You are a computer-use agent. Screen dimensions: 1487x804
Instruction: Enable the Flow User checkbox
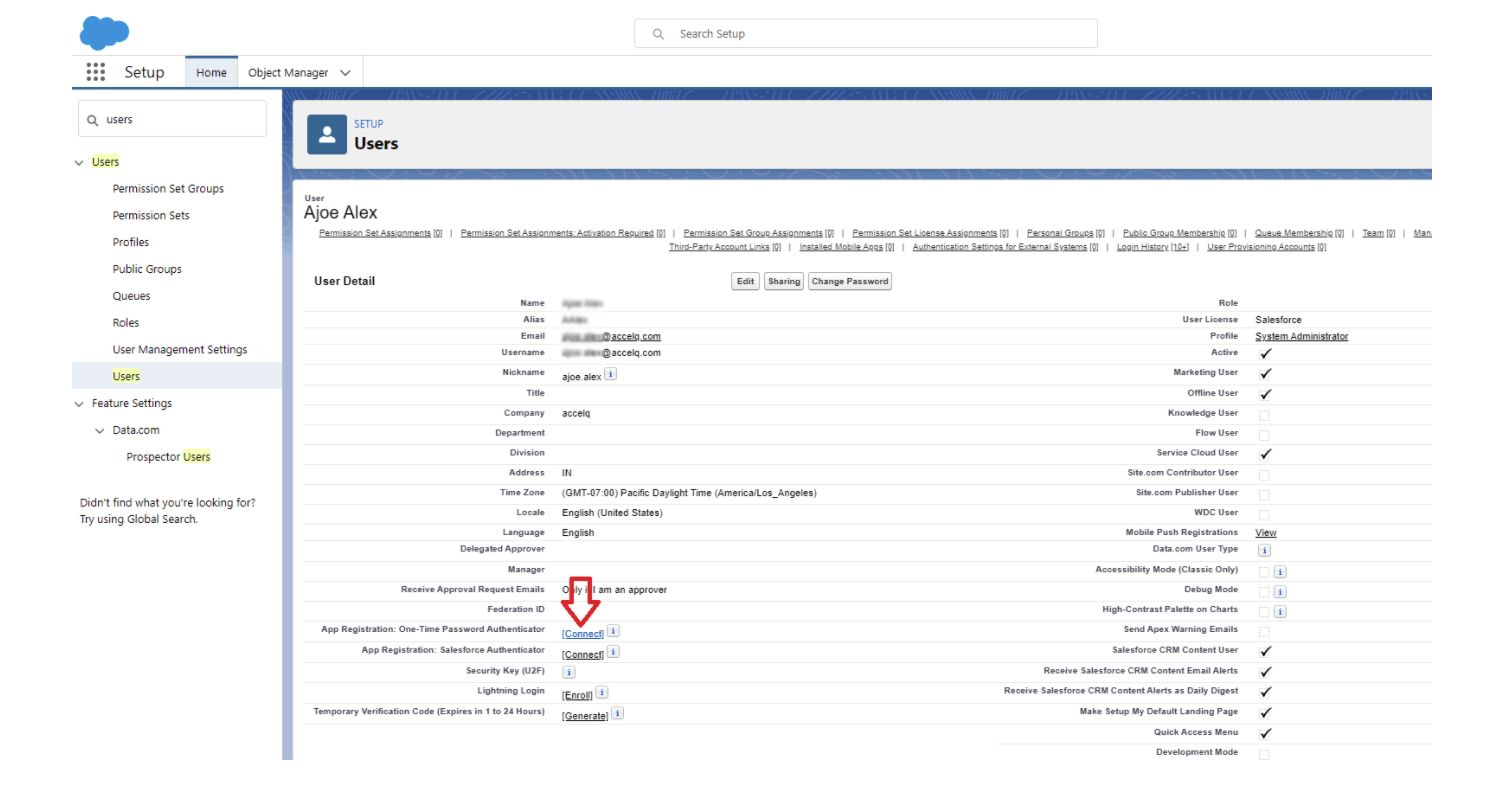coord(1264,434)
